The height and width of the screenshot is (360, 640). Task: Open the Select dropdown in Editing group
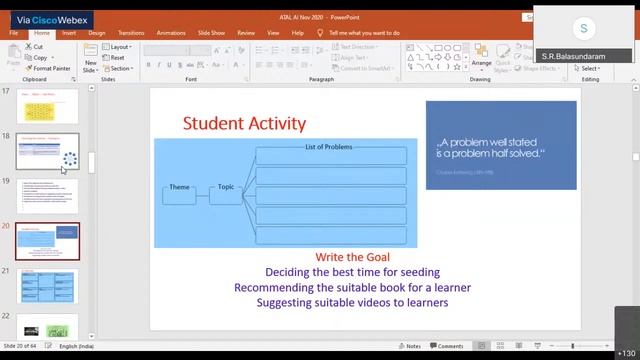pyautogui.click(x=587, y=68)
